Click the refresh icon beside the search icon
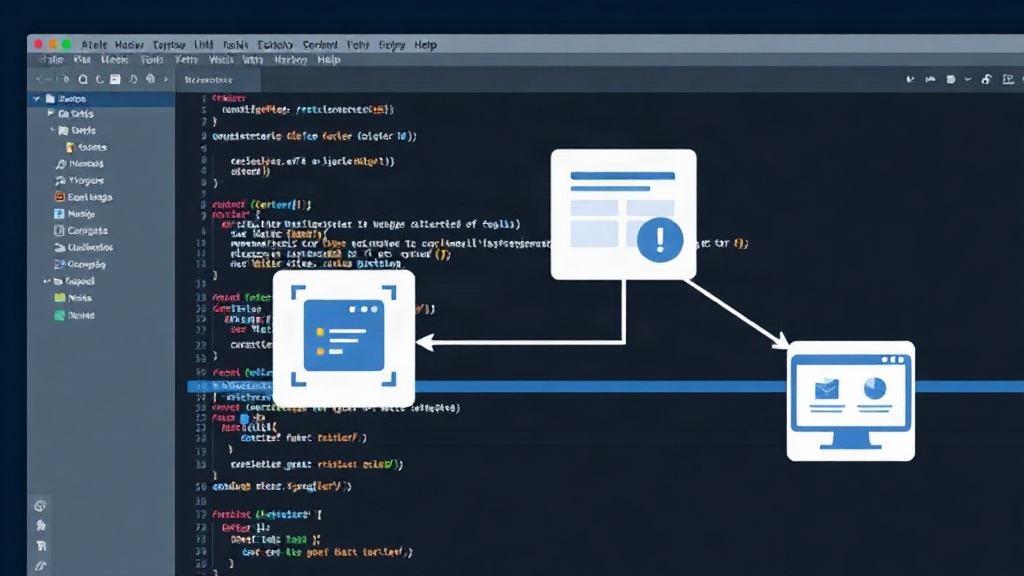The height and width of the screenshot is (576, 1024). tap(99, 79)
